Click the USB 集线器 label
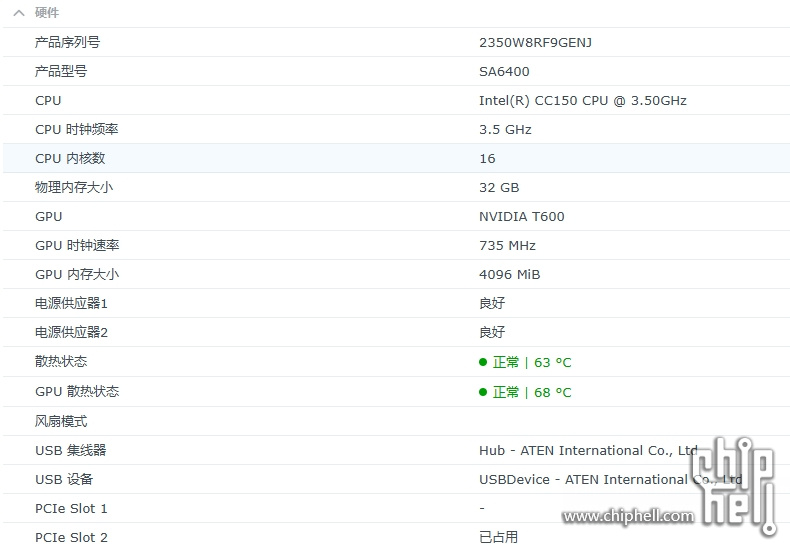Viewport: 790px width, 551px height. [x=71, y=450]
